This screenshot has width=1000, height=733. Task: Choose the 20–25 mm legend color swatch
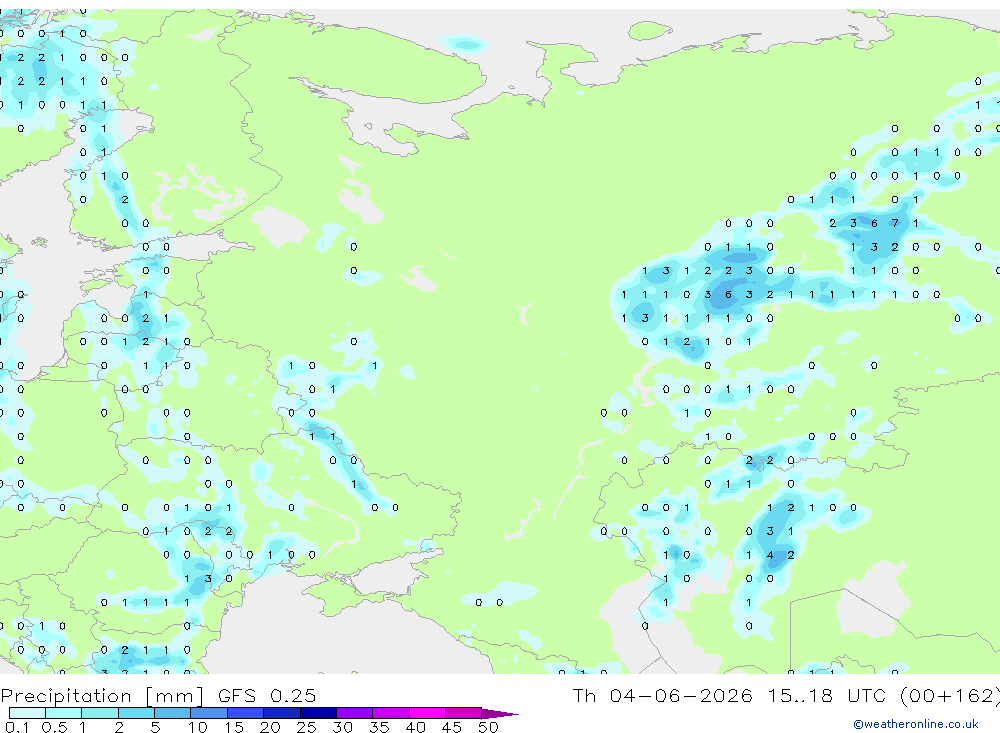coord(282,713)
